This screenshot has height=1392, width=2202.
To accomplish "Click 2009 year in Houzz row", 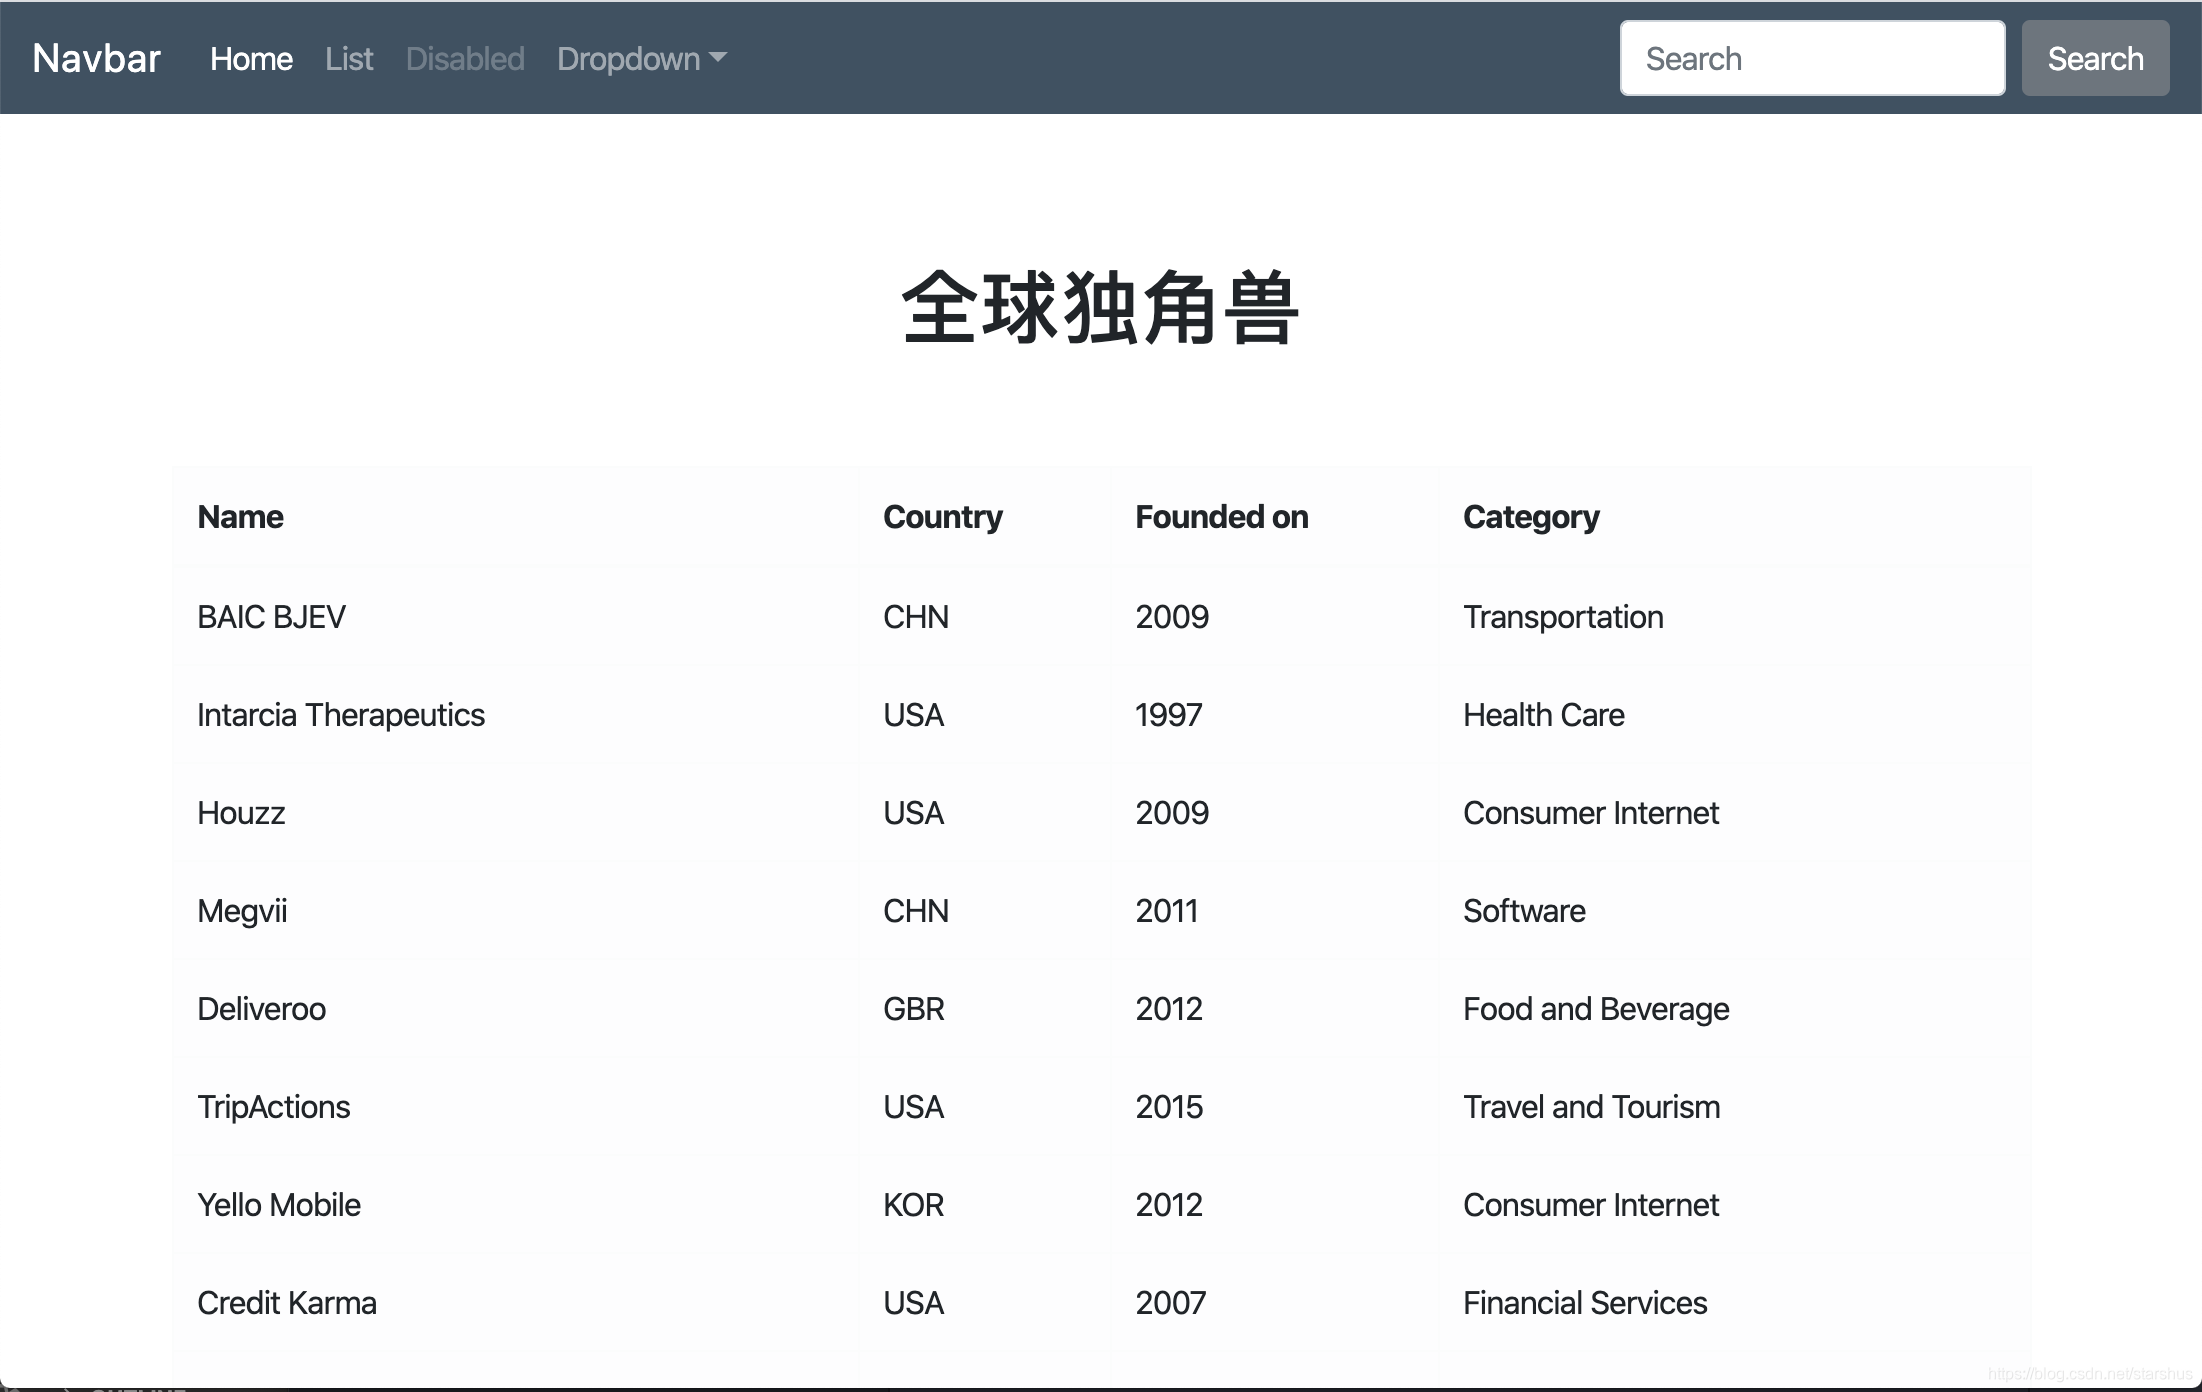I will [1172, 813].
